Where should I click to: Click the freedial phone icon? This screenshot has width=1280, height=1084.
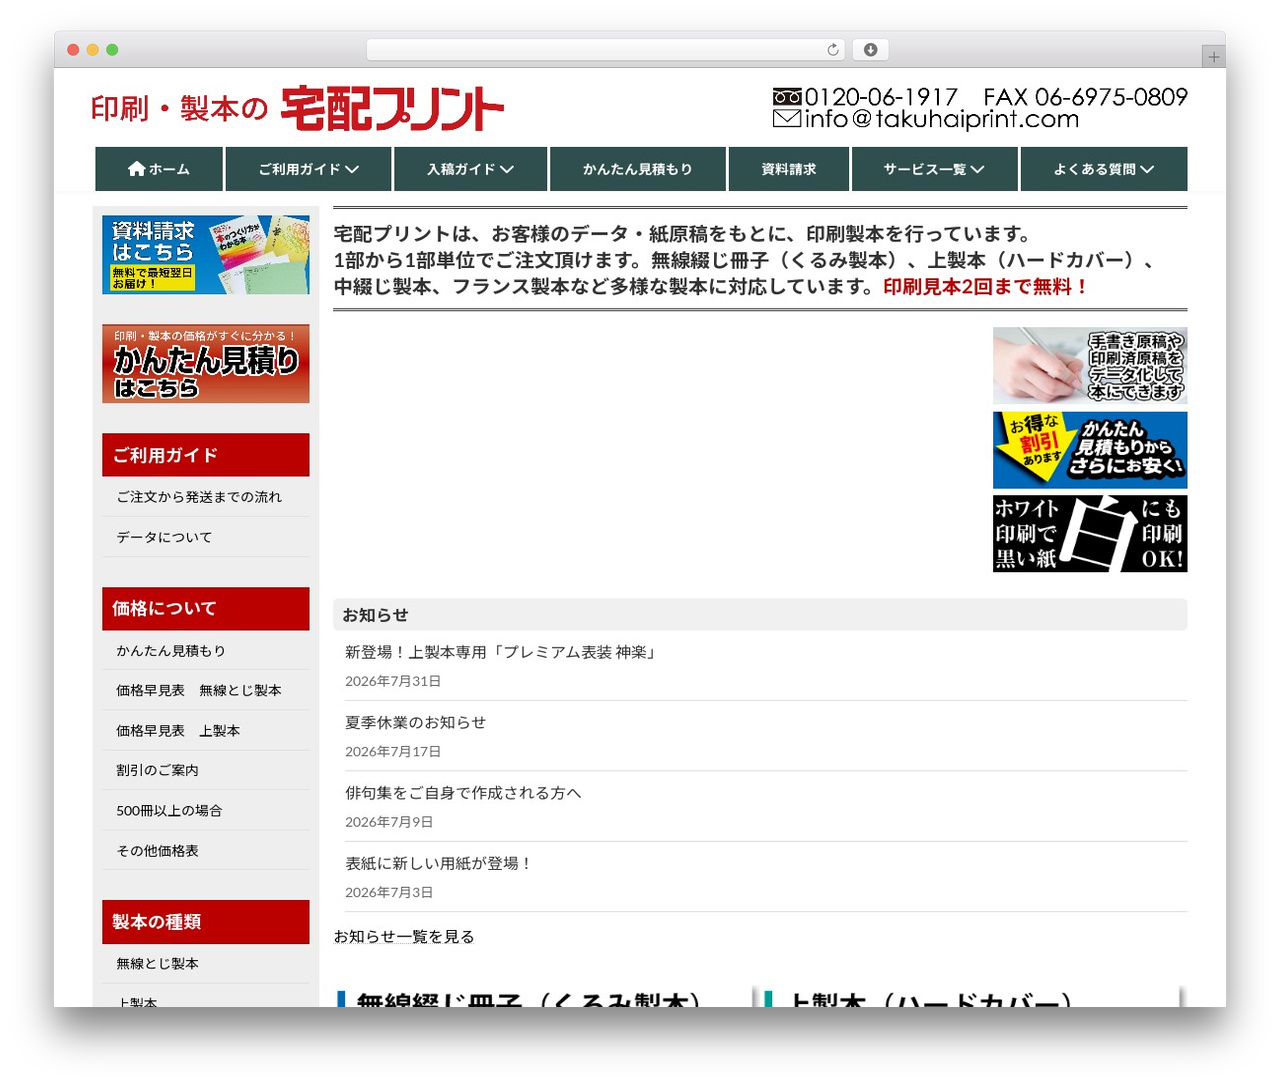tap(787, 97)
